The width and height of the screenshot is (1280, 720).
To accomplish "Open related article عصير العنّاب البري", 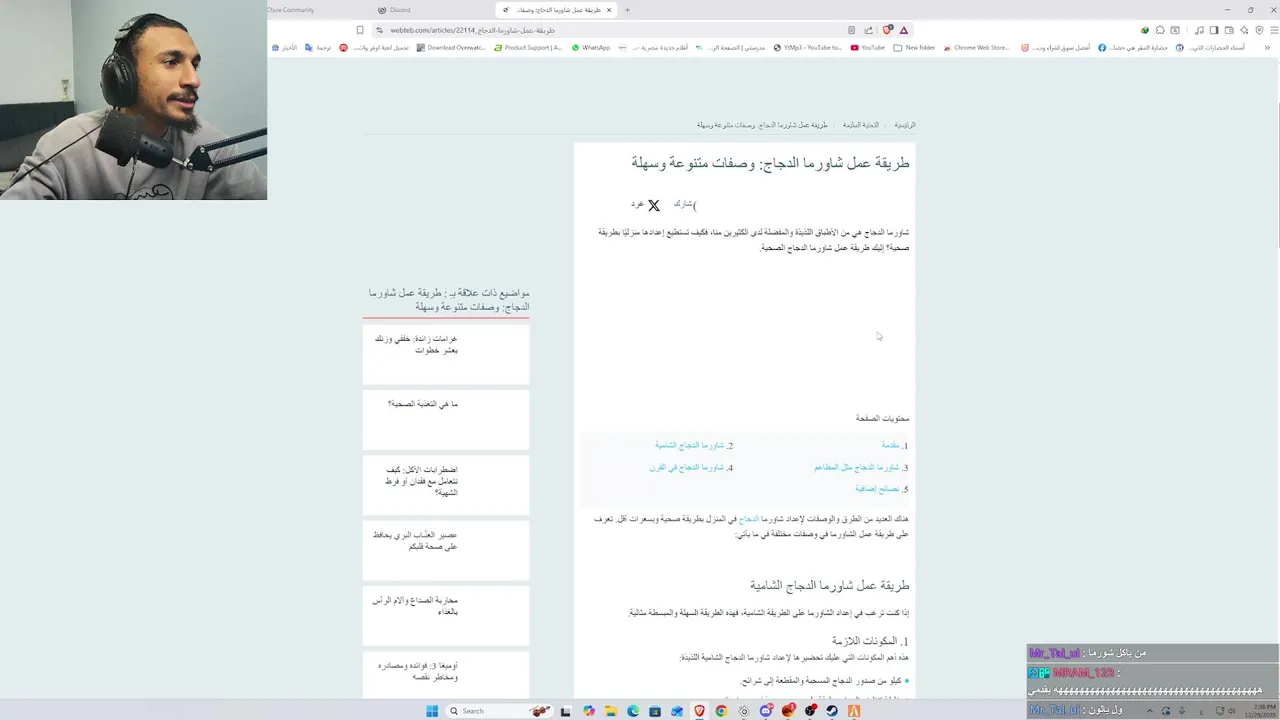I will click(446, 550).
